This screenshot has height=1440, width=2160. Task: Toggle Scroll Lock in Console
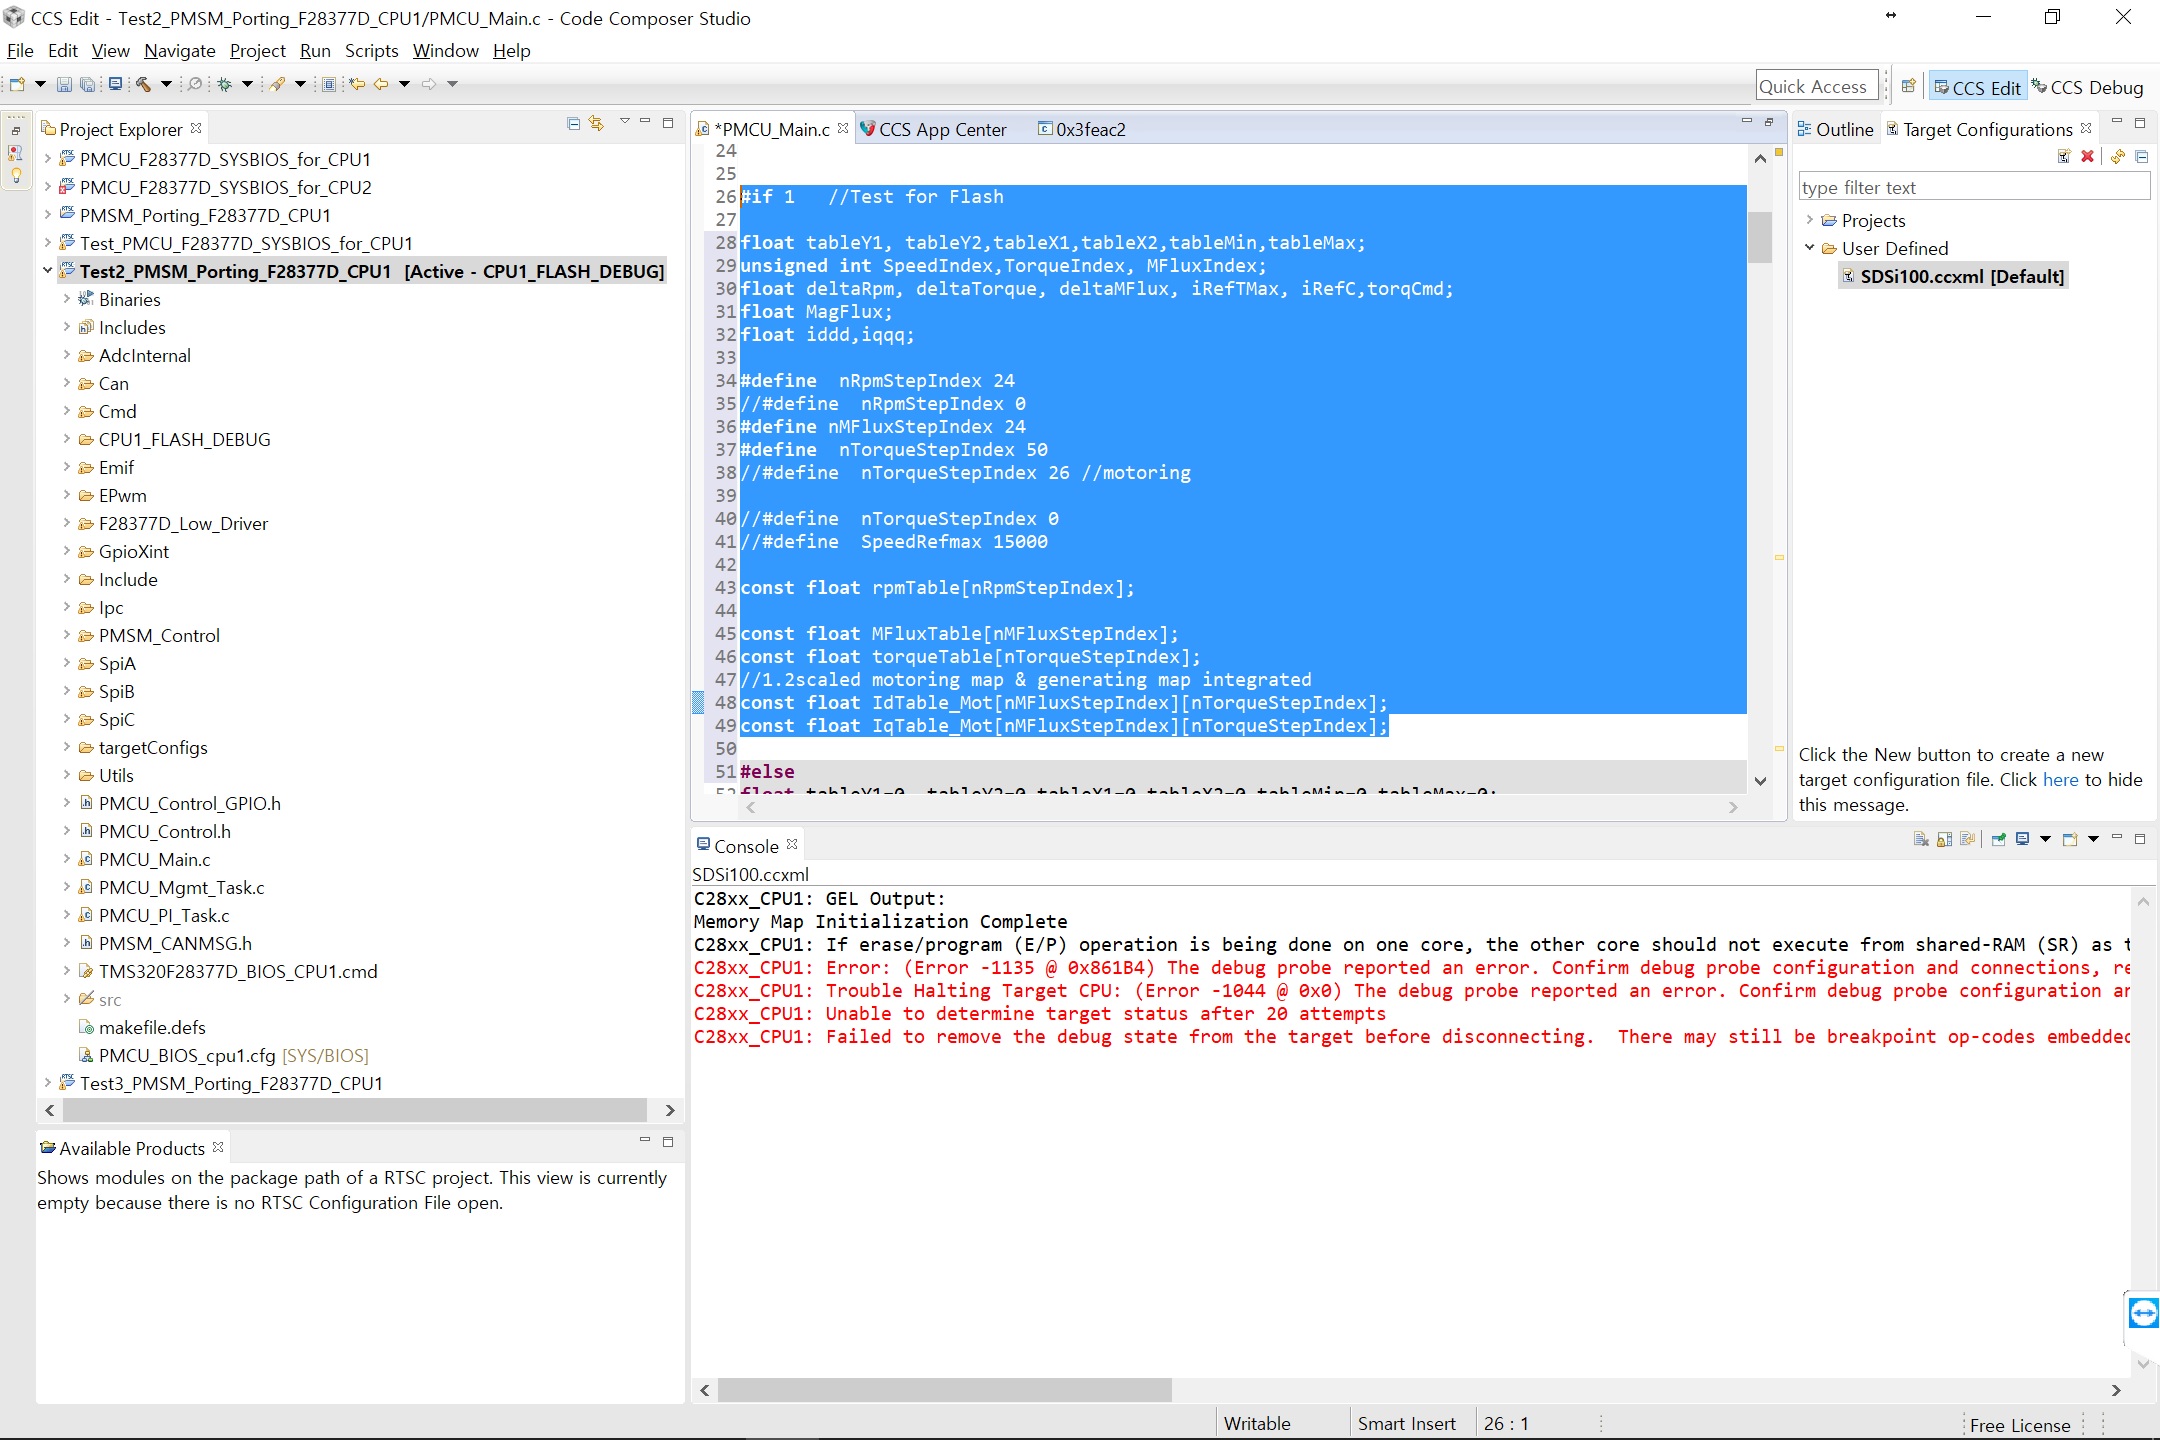tap(1944, 839)
